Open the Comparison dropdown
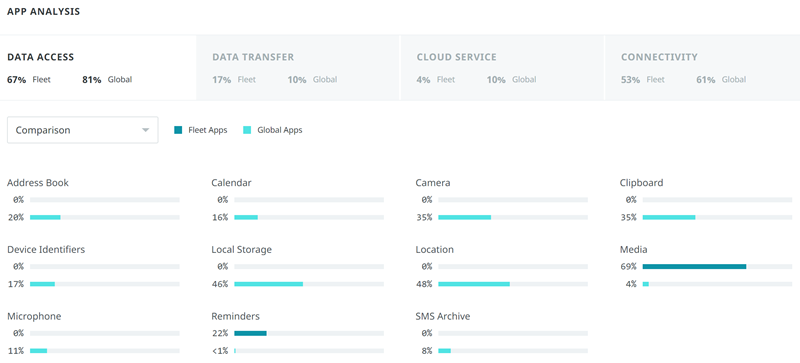 (83, 130)
